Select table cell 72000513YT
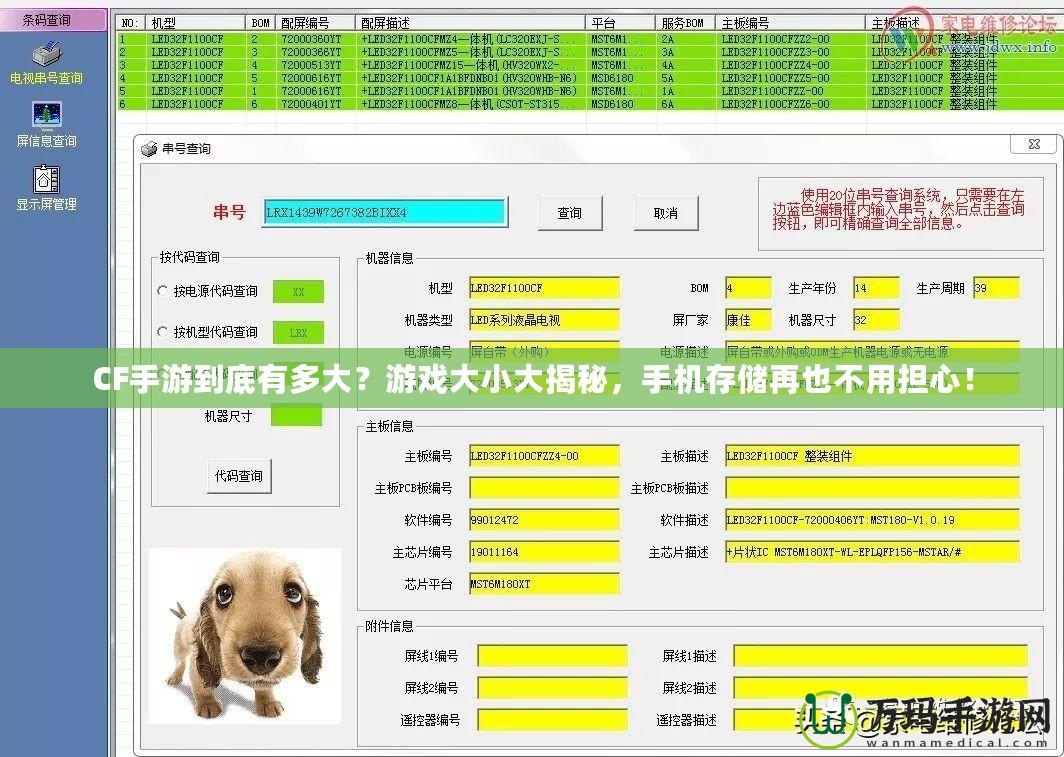 pos(316,65)
